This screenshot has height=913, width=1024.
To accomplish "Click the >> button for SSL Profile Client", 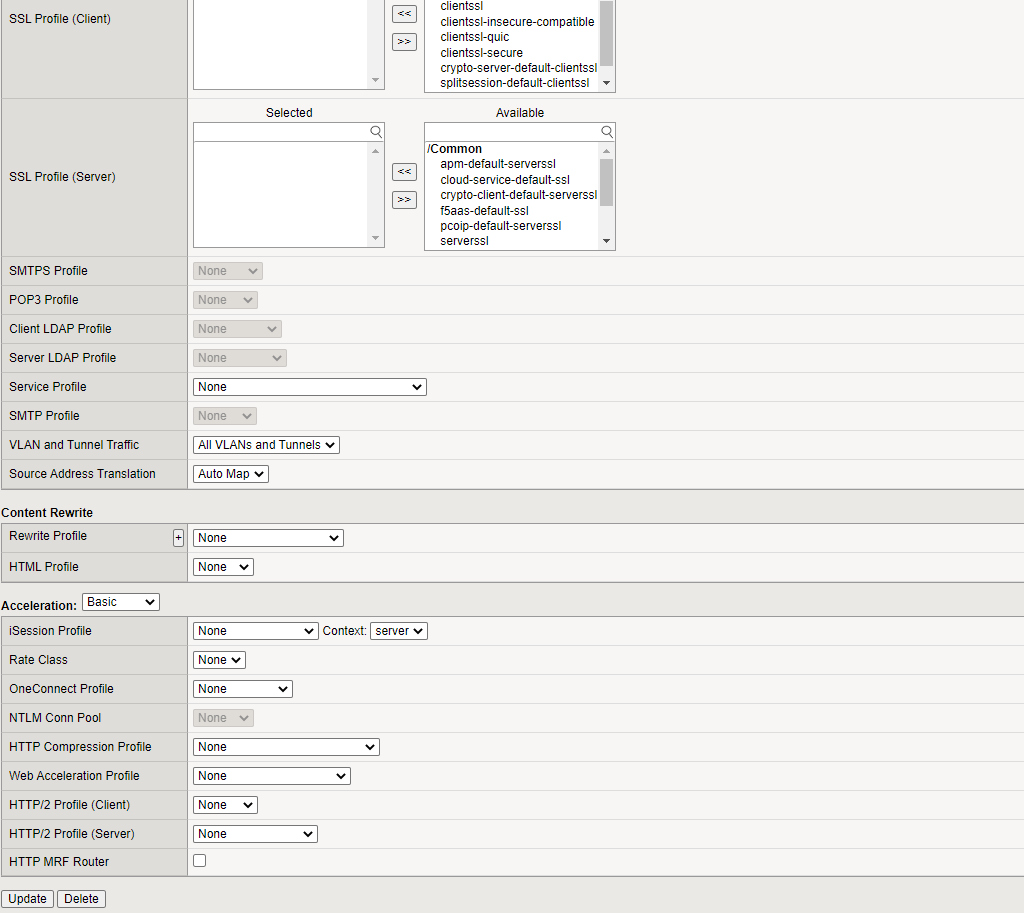I will [x=404, y=42].
